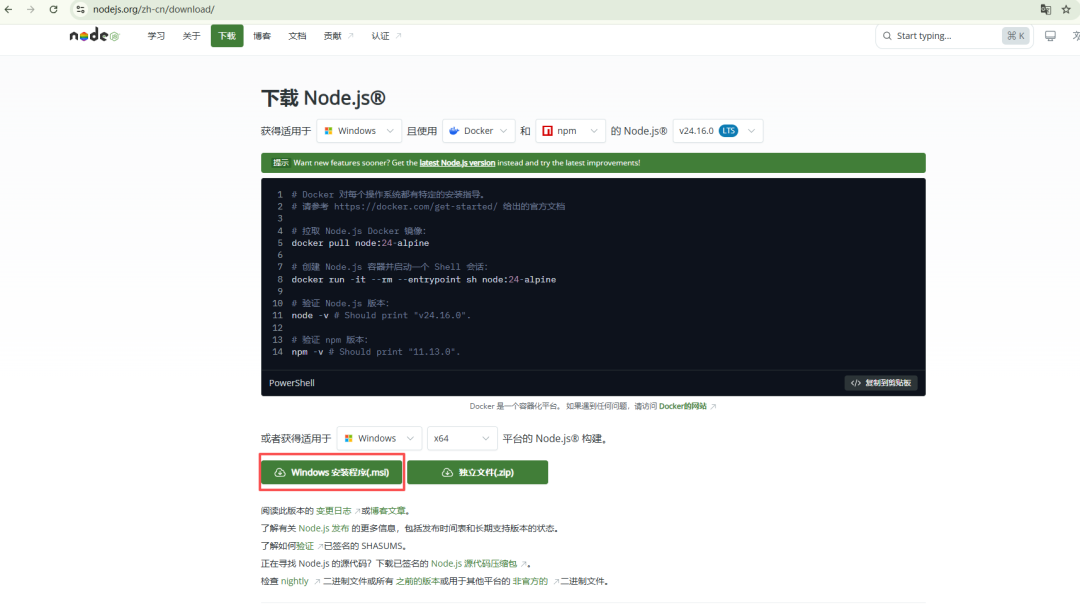Go to the 文档 nav item

(297, 36)
